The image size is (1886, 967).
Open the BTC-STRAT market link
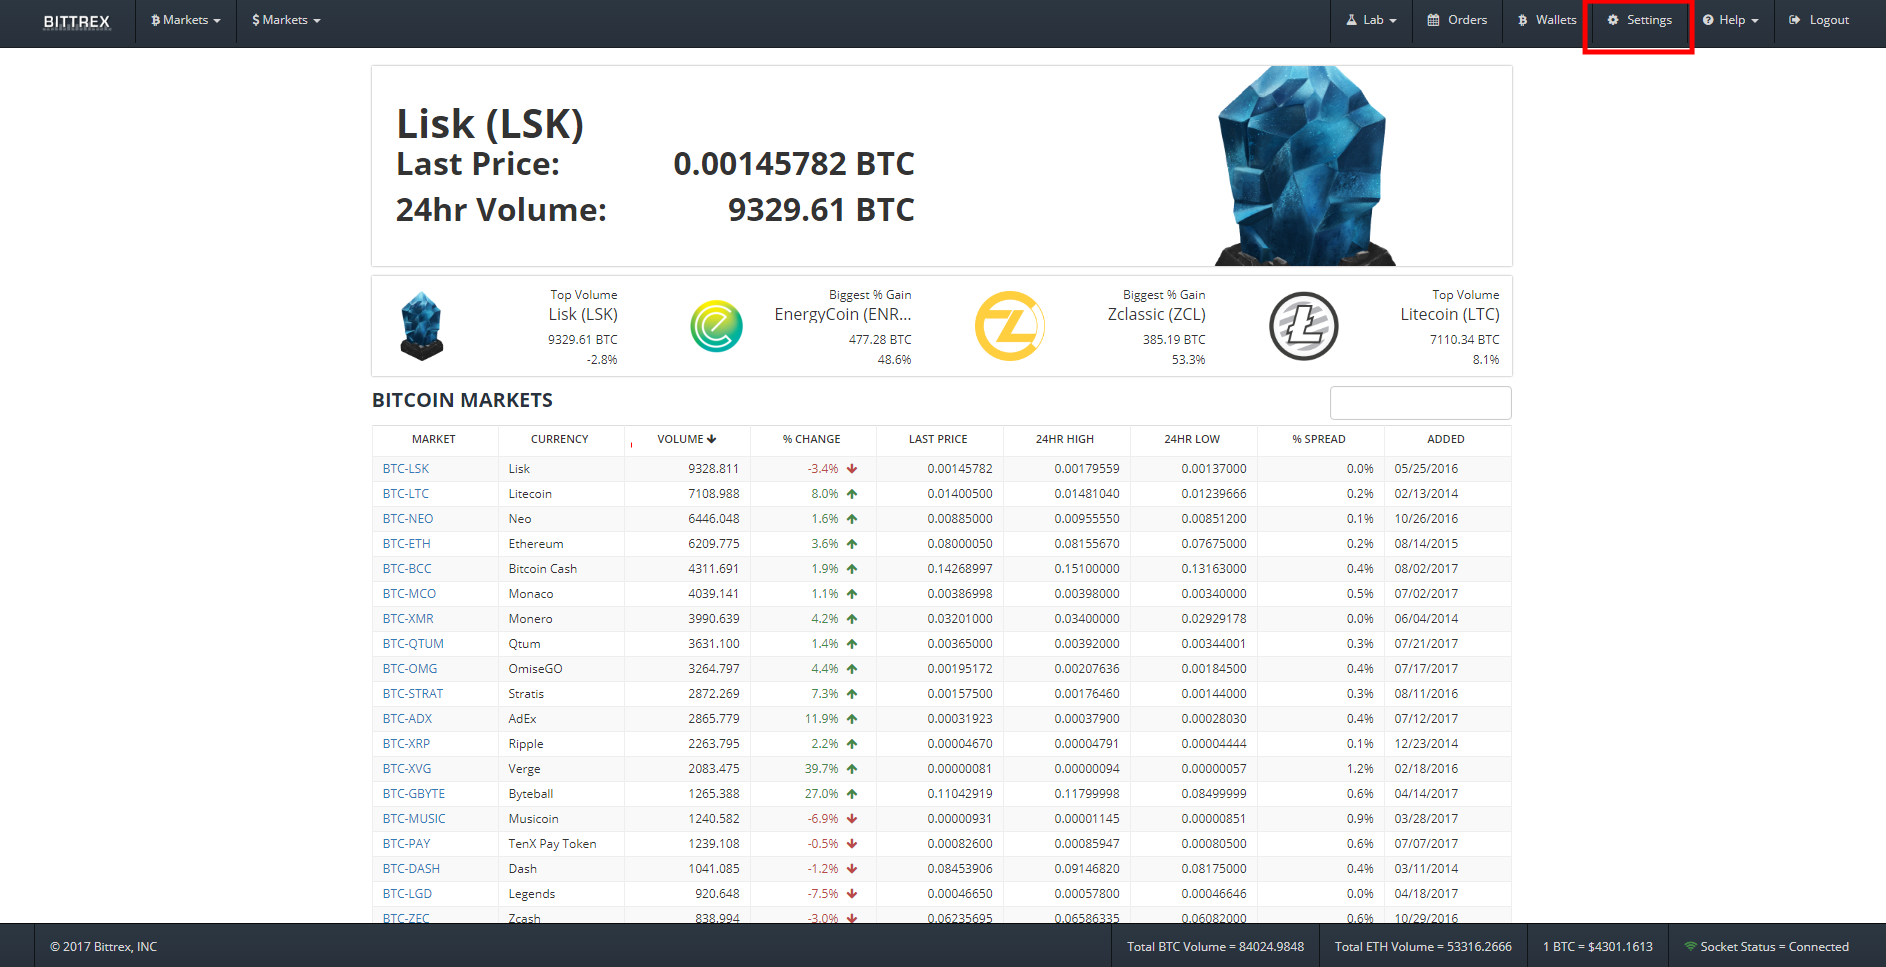413,694
